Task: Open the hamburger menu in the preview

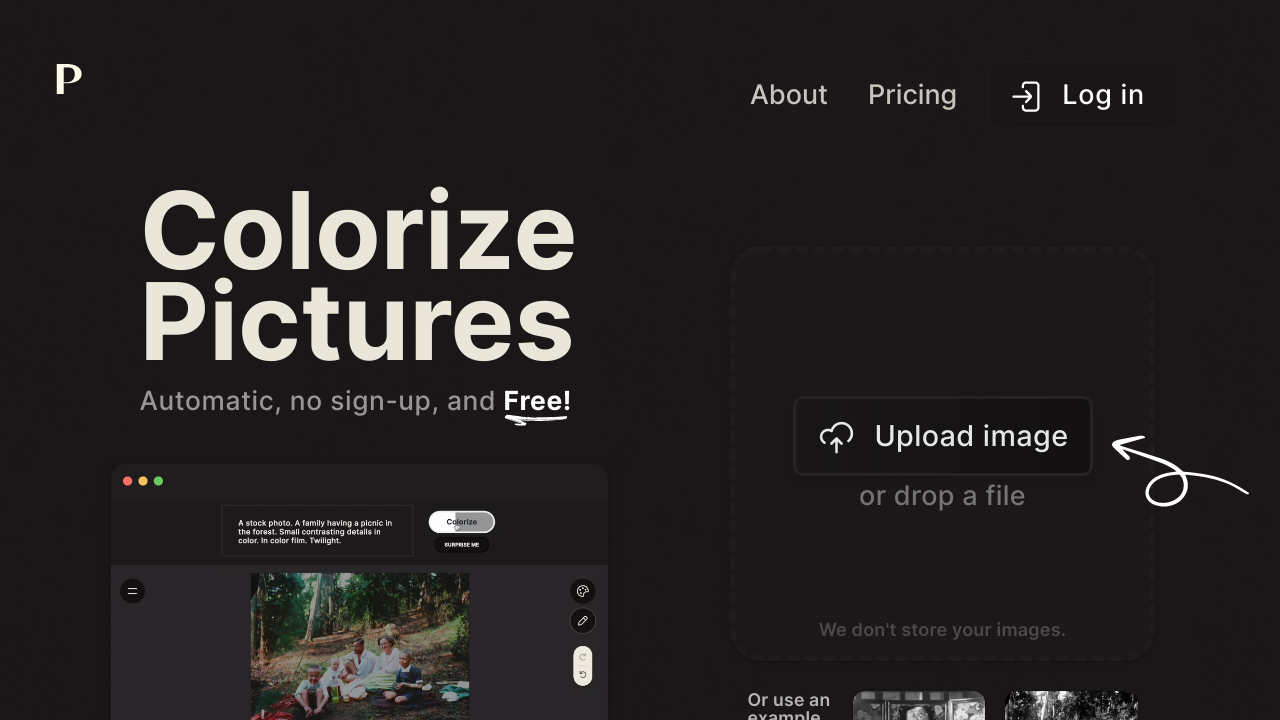Action: pyautogui.click(x=133, y=591)
